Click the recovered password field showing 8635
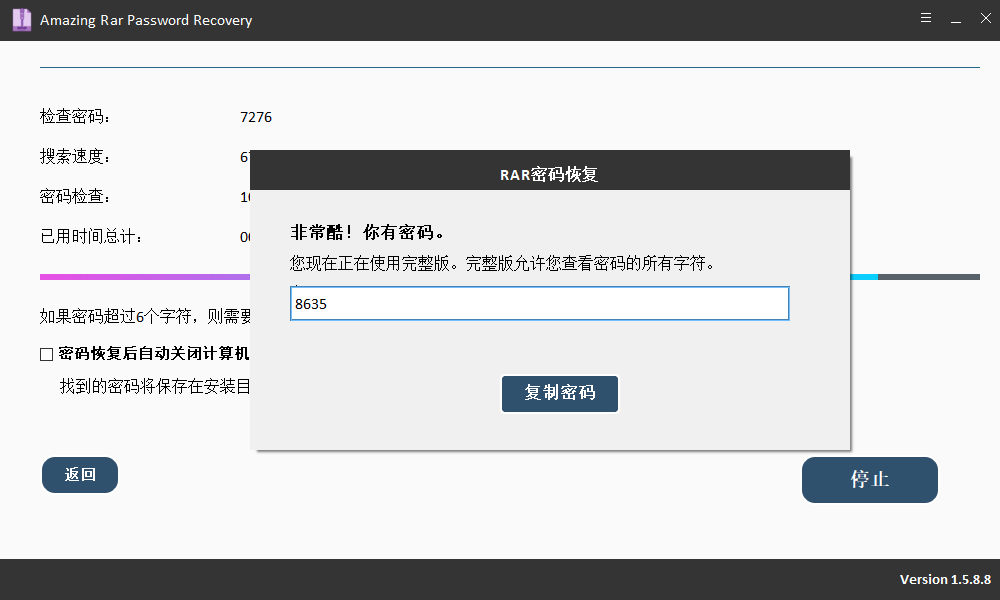 (540, 304)
